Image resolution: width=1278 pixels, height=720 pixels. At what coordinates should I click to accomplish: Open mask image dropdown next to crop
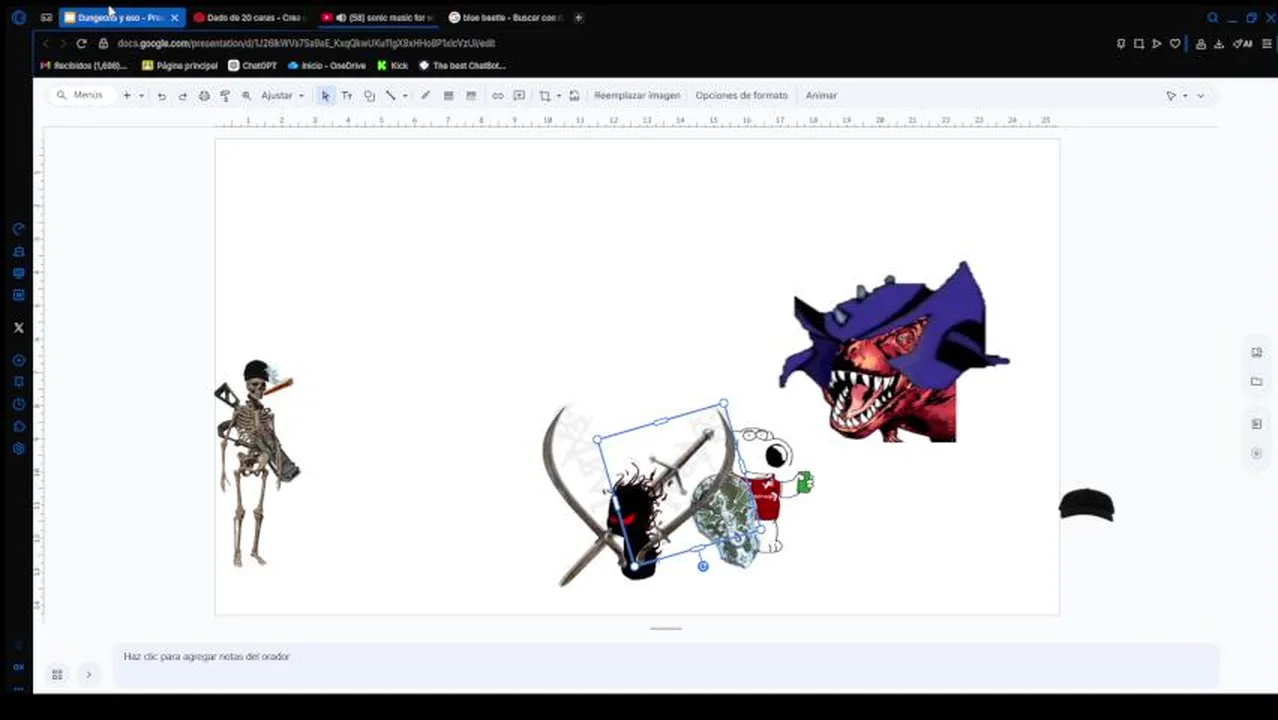559,96
